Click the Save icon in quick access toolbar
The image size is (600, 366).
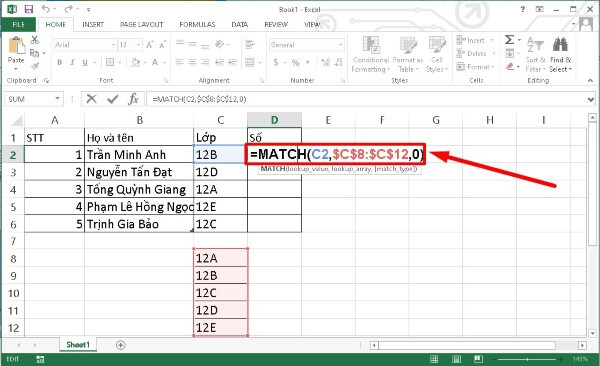pyautogui.click(x=29, y=9)
